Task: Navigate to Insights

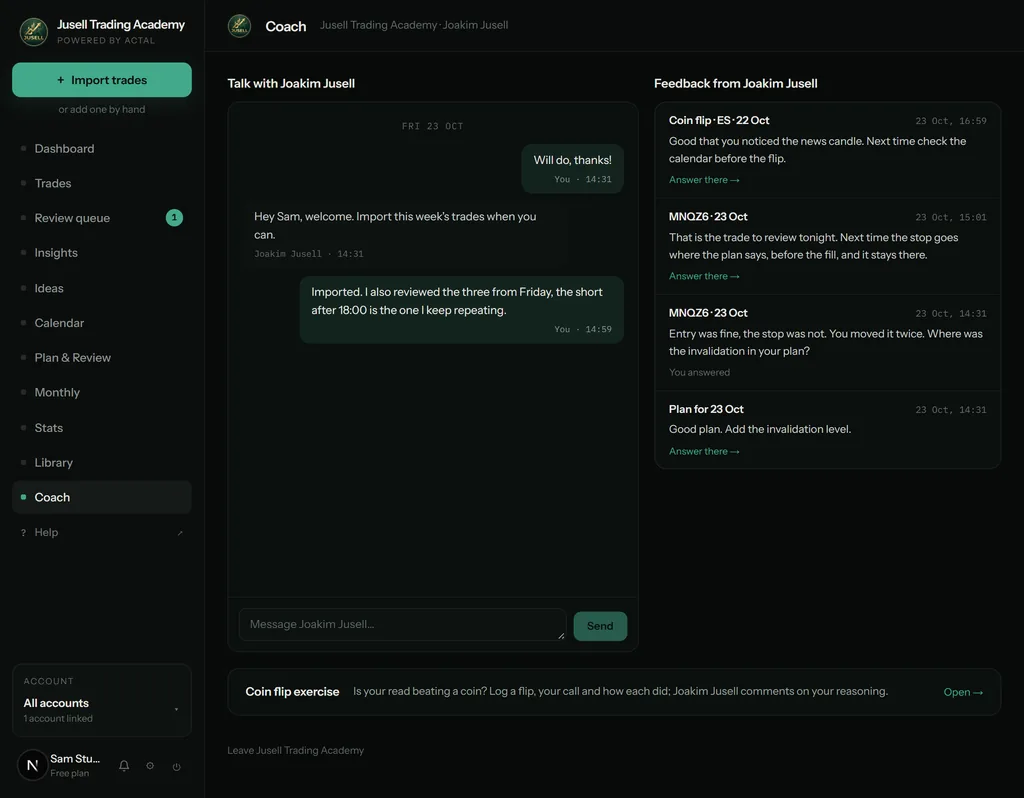Action: click(x=102, y=253)
